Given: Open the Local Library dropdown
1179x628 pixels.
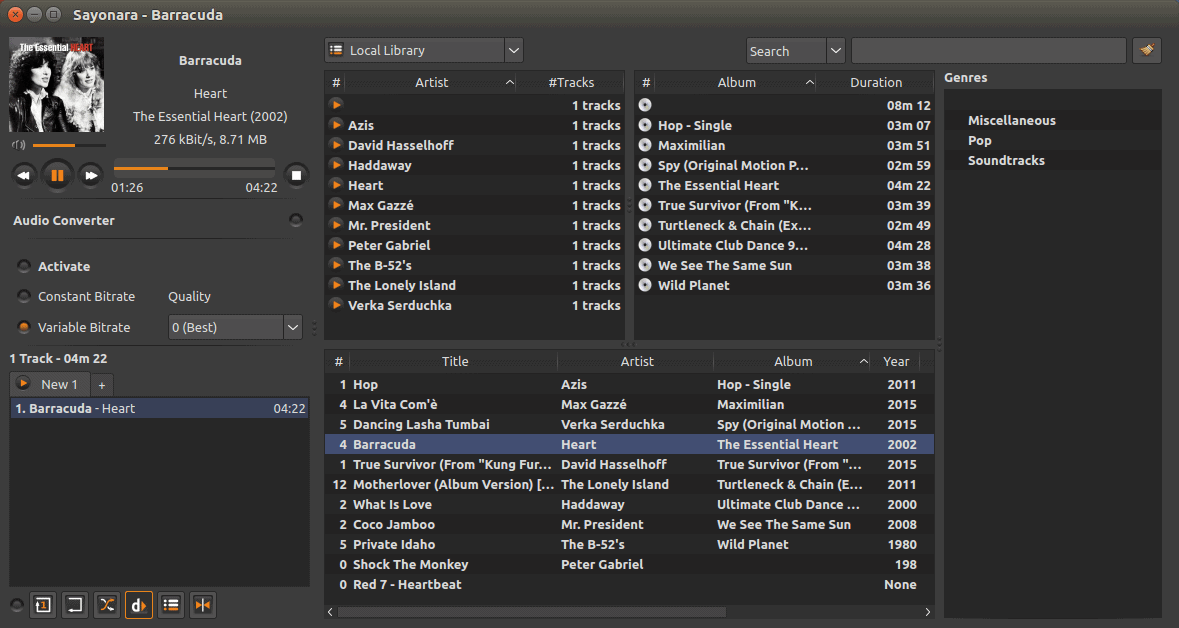Looking at the screenshot, I should coord(424,50).
